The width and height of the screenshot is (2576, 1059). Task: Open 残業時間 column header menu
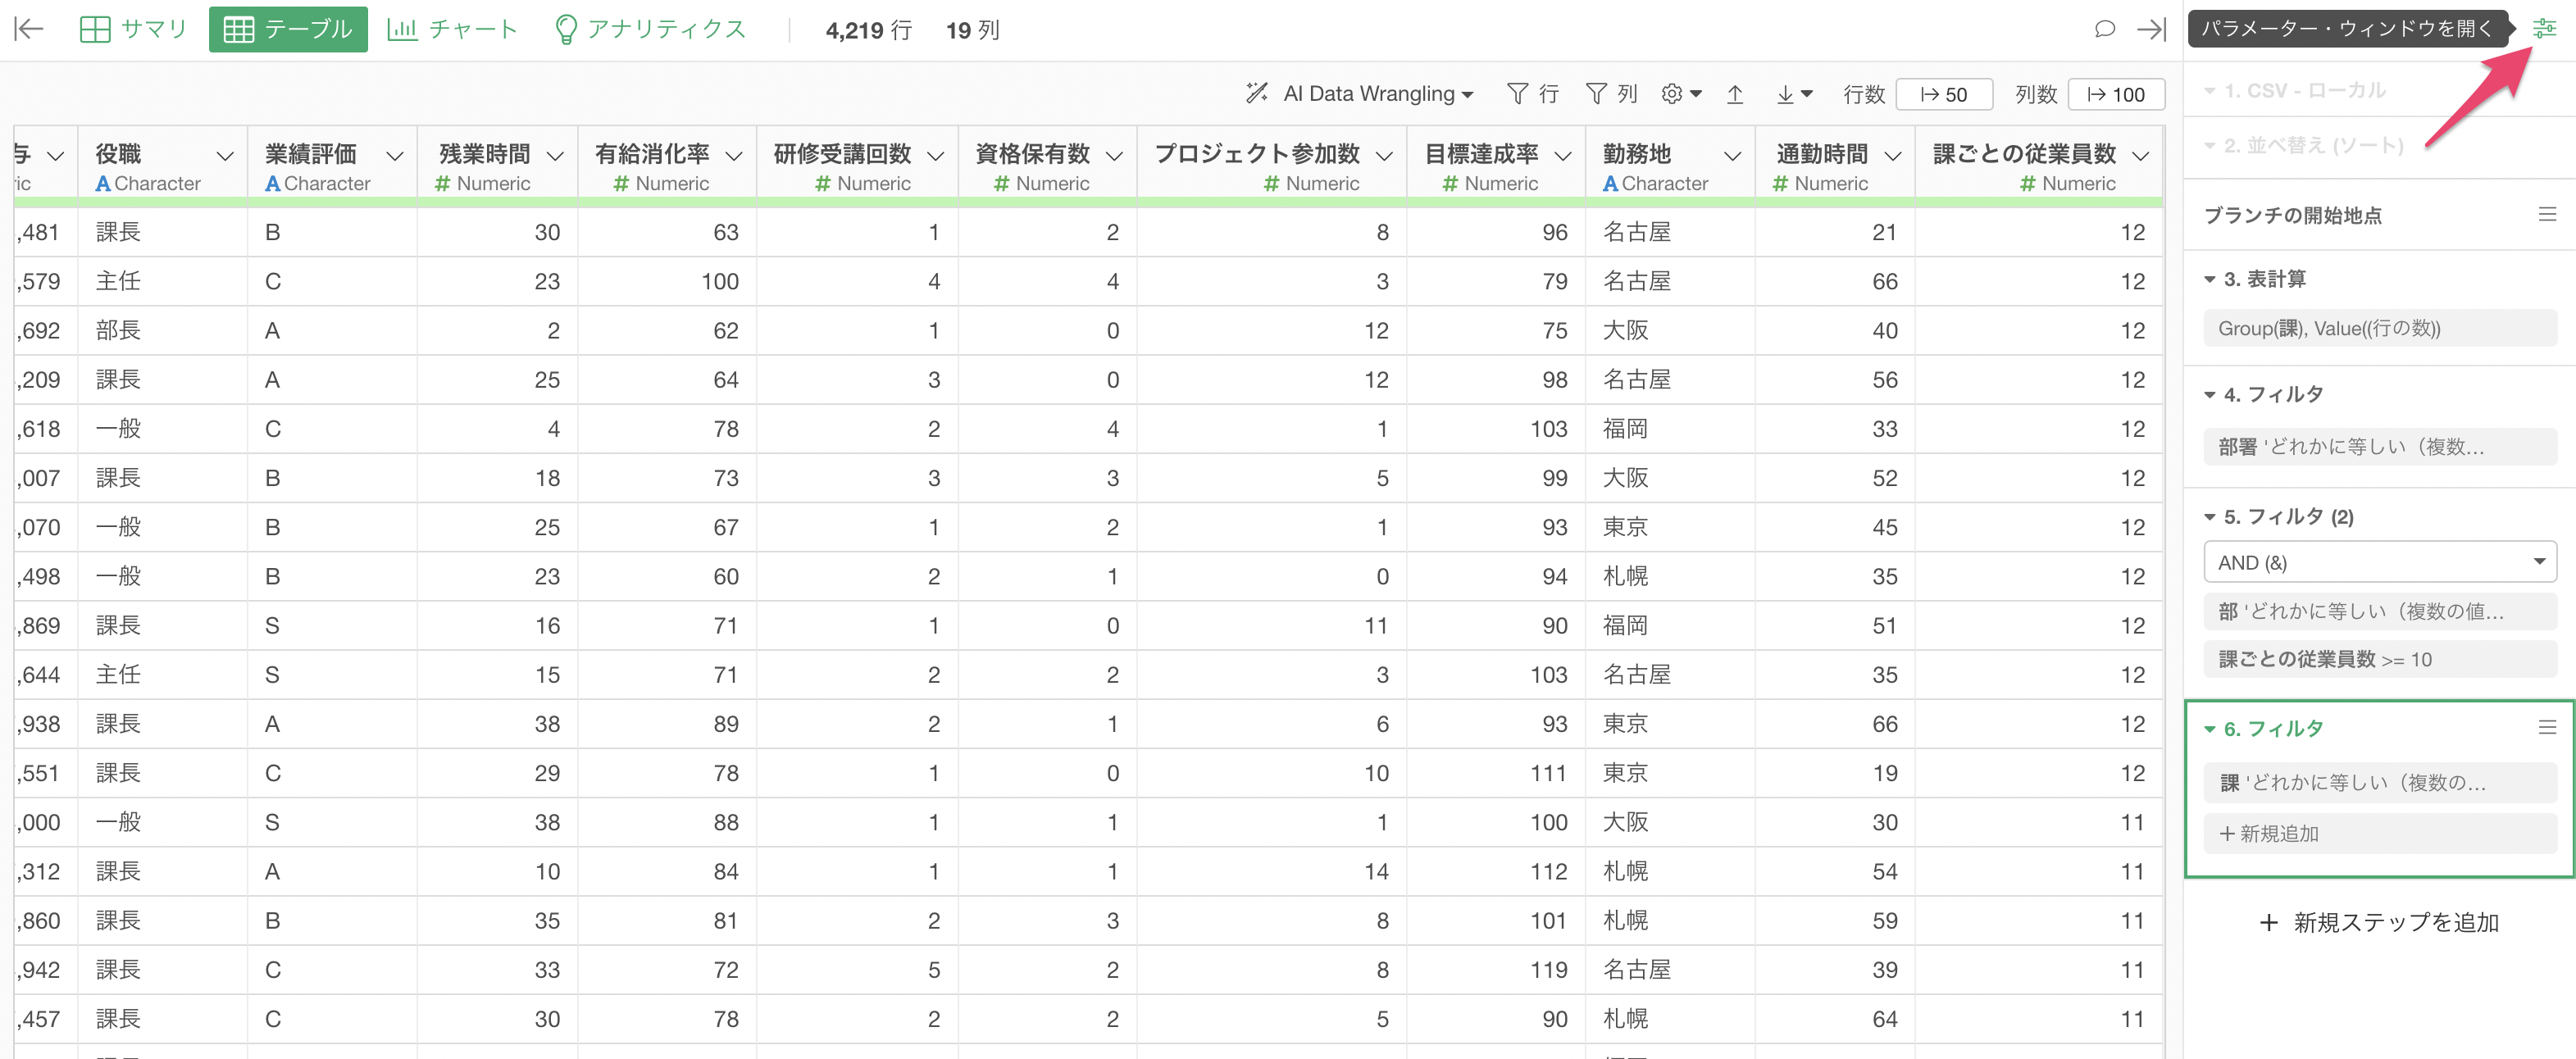coord(555,156)
